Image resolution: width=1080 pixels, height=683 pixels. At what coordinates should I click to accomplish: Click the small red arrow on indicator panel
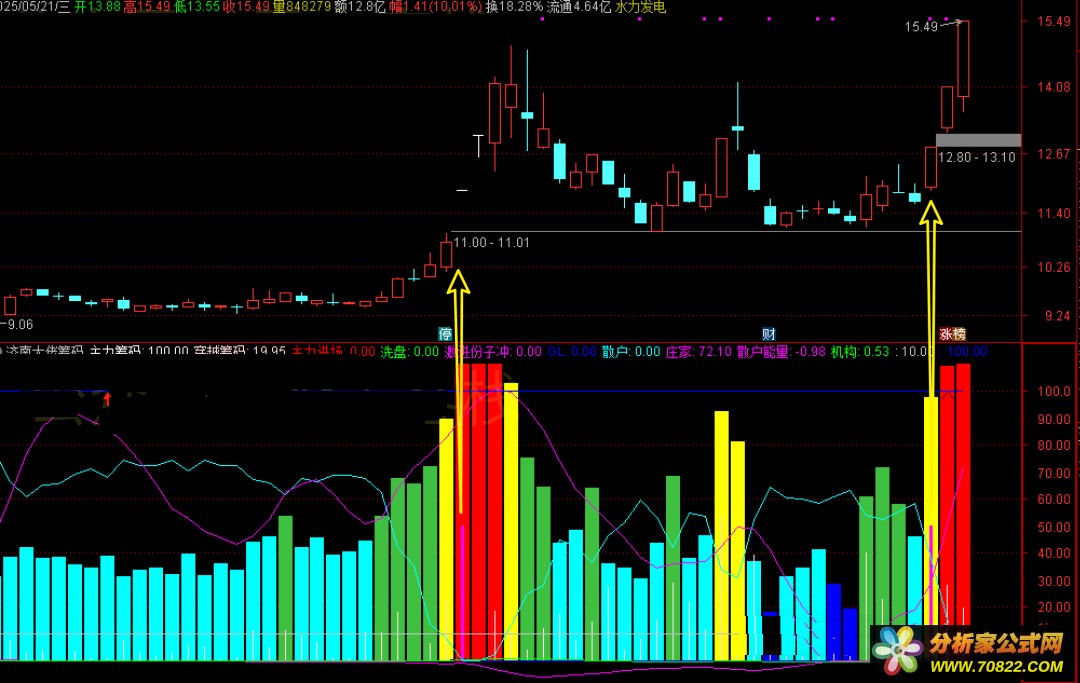pos(107,399)
